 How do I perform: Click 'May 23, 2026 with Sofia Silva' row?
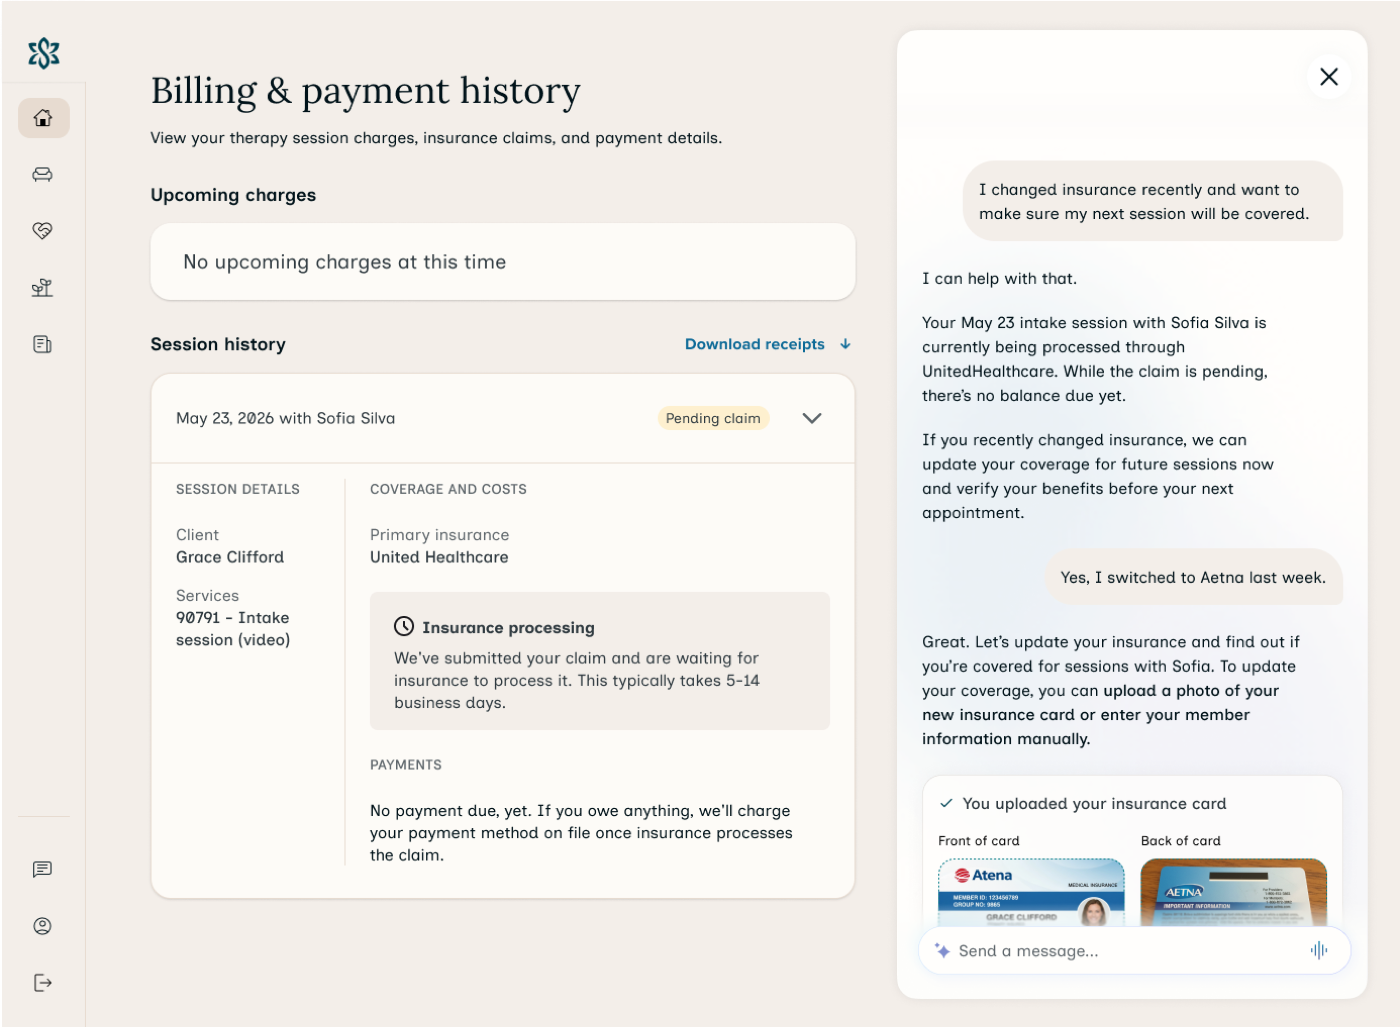point(503,418)
